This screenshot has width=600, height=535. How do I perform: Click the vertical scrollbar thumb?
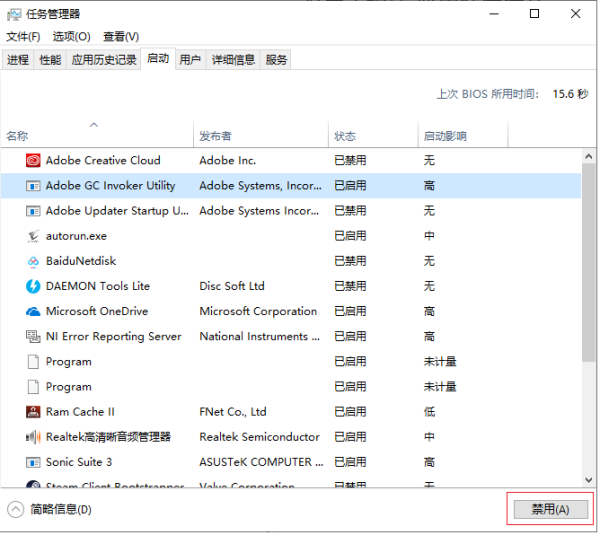click(x=590, y=263)
